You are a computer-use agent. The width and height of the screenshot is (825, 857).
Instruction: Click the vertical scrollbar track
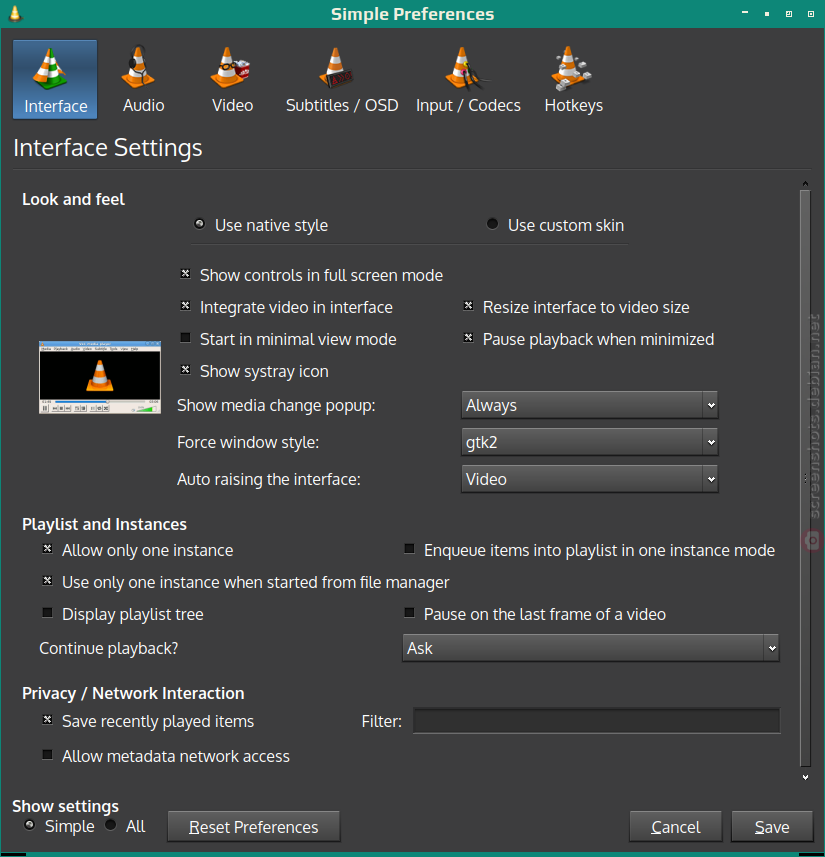coord(805,479)
